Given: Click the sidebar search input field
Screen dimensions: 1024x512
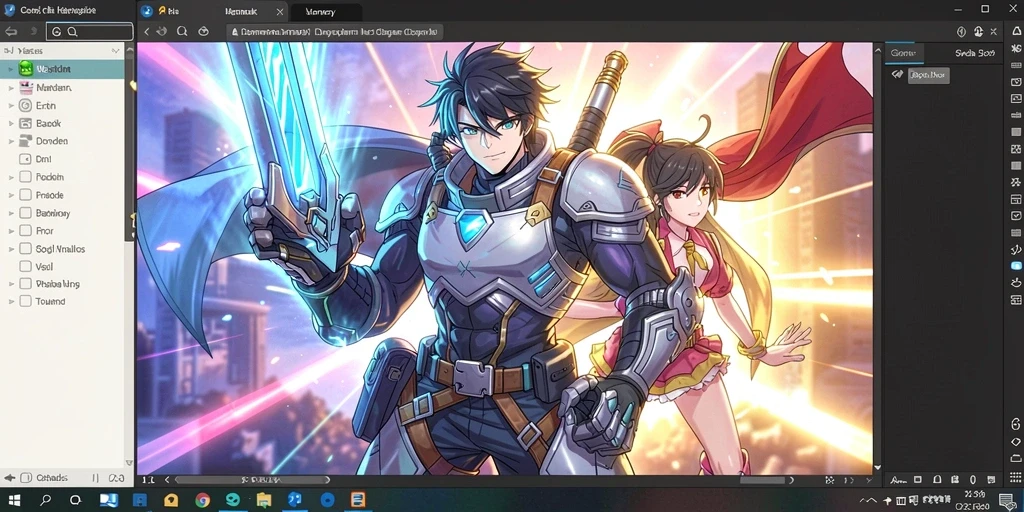Looking at the screenshot, I should (x=89, y=31).
